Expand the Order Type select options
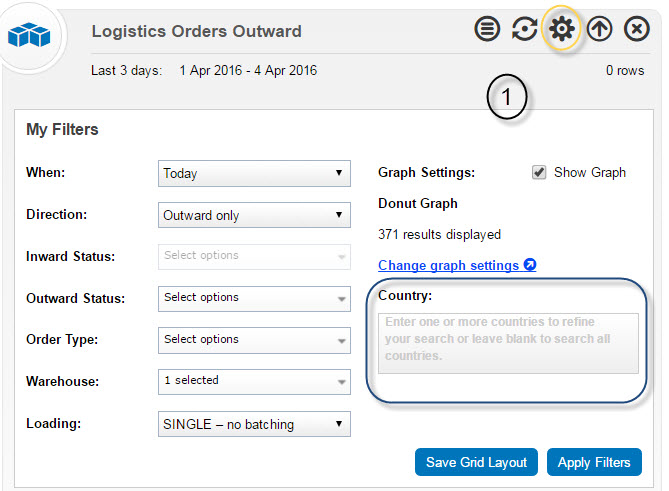669x491 pixels. point(254,340)
